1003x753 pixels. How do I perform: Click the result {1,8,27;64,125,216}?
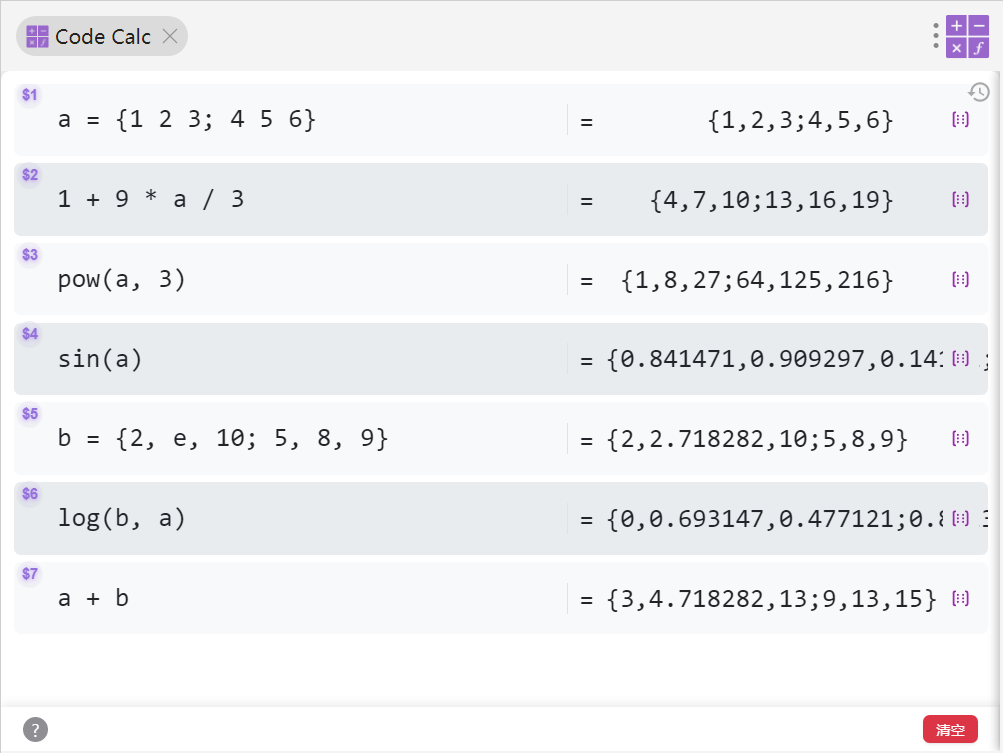757,280
